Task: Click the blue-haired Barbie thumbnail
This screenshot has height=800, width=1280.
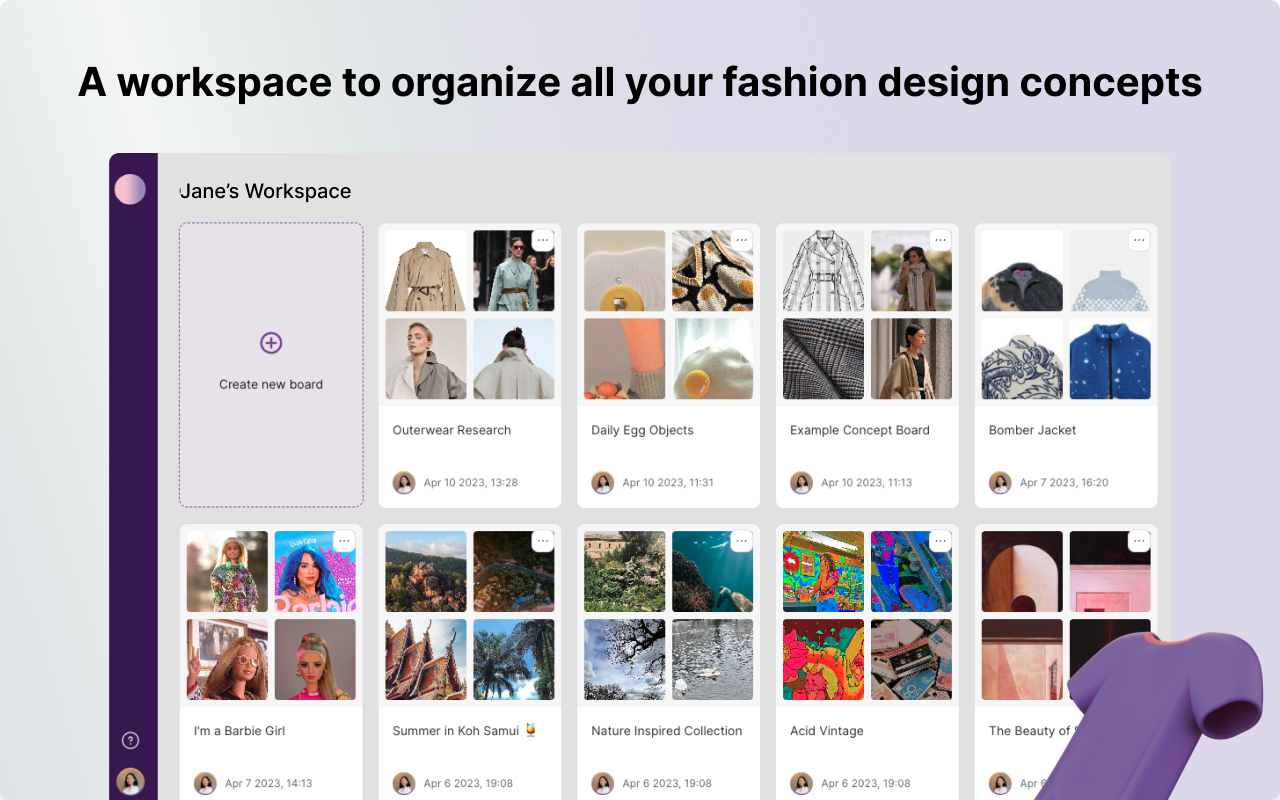Action: (x=315, y=571)
